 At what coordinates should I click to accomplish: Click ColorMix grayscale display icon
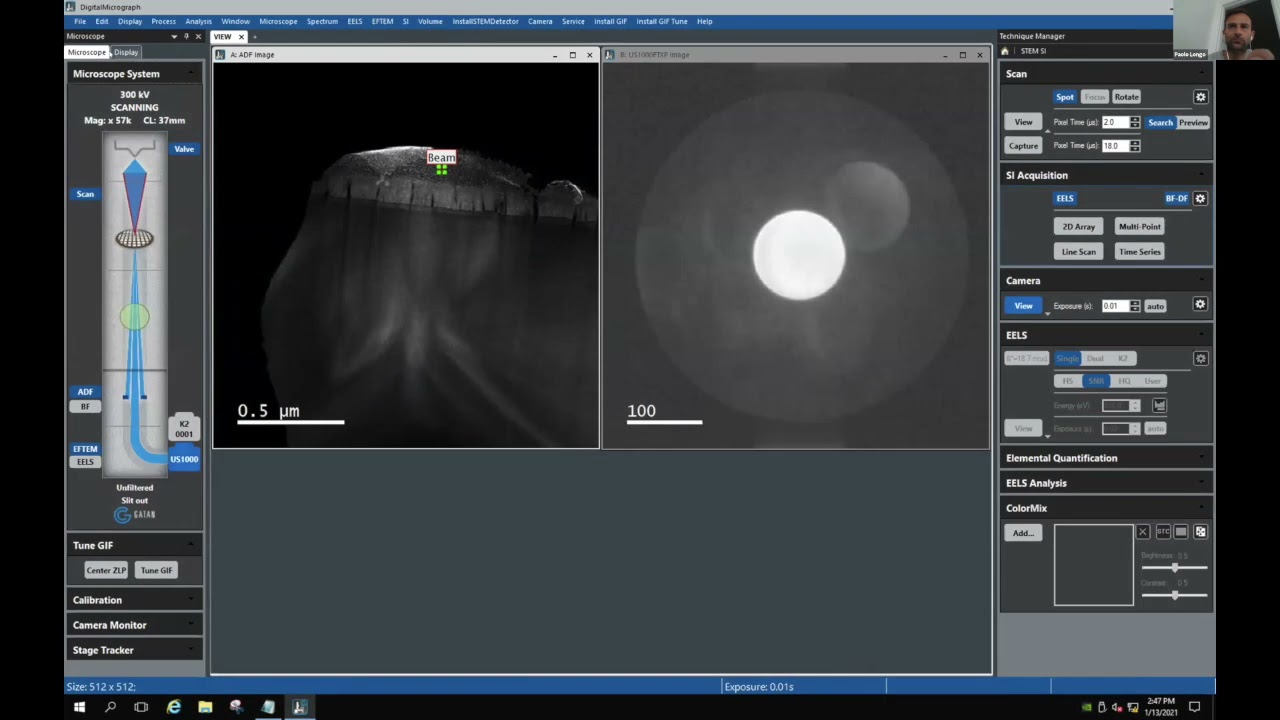click(1181, 532)
